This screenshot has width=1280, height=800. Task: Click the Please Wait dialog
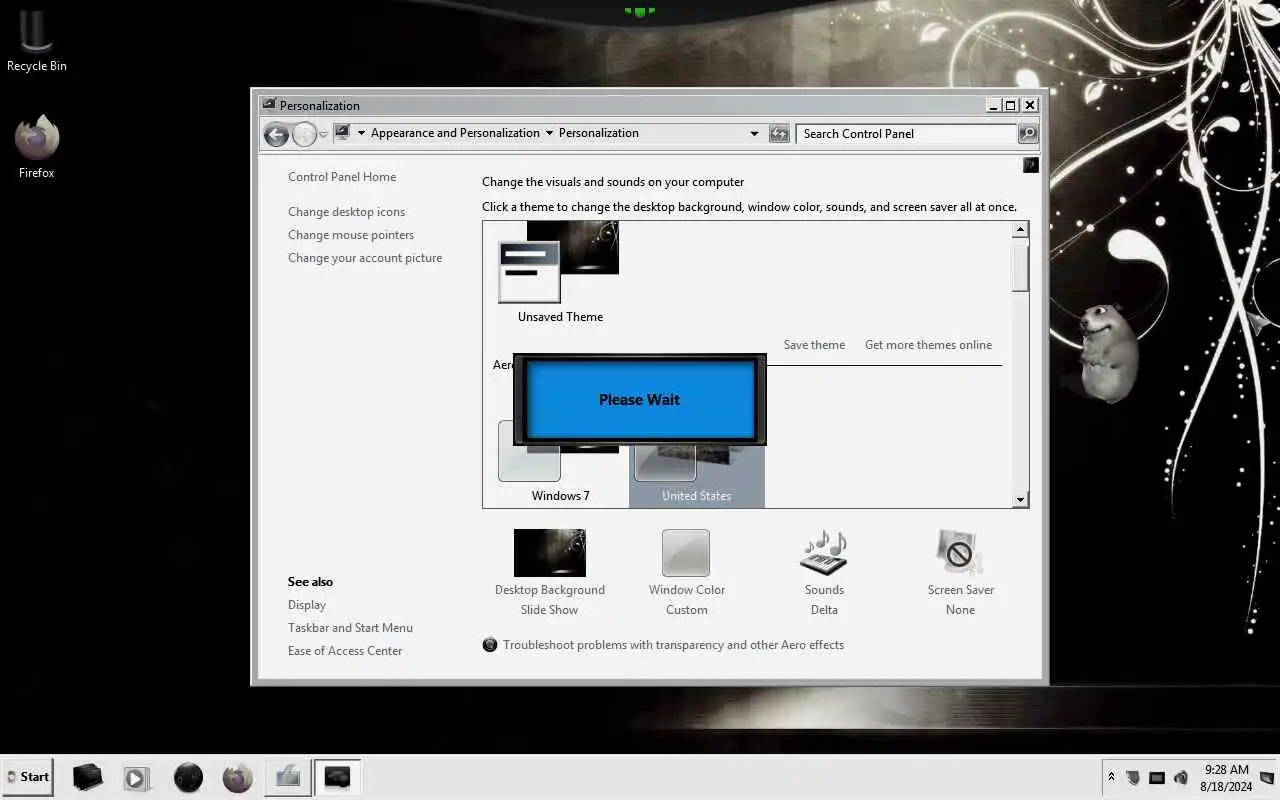[x=640, y=399]
